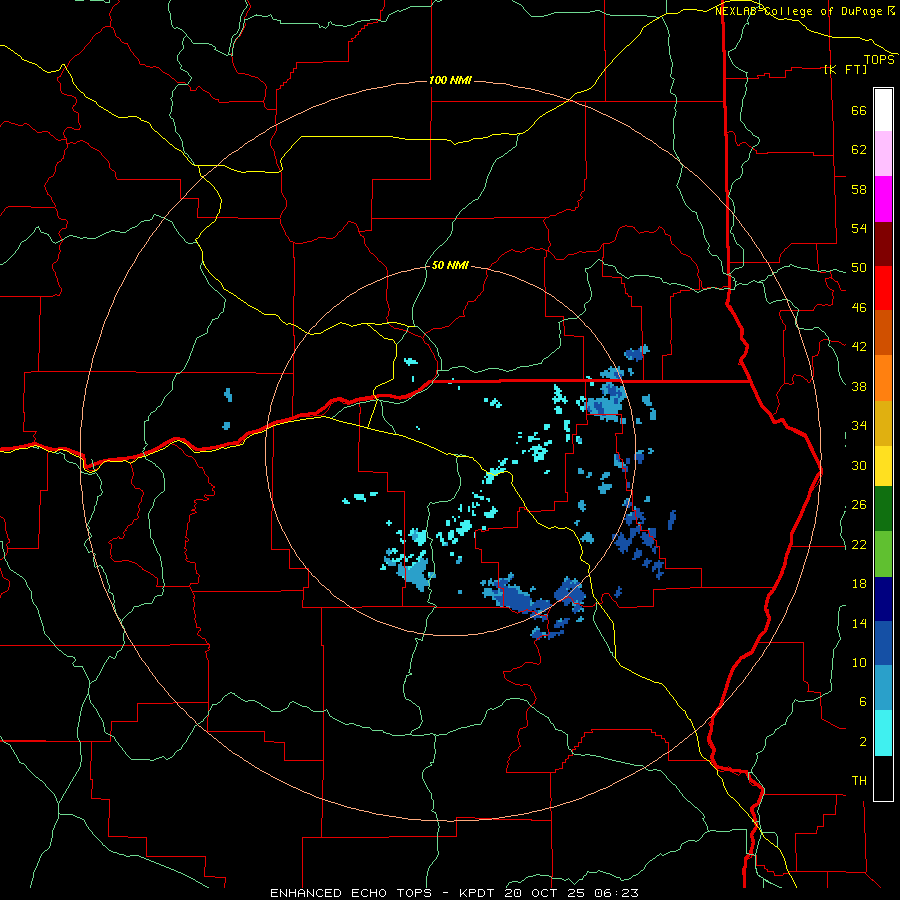Select the bright red legend swatch near 46
The width and height of the screenshot is (900, 900).
click(883, 288)
